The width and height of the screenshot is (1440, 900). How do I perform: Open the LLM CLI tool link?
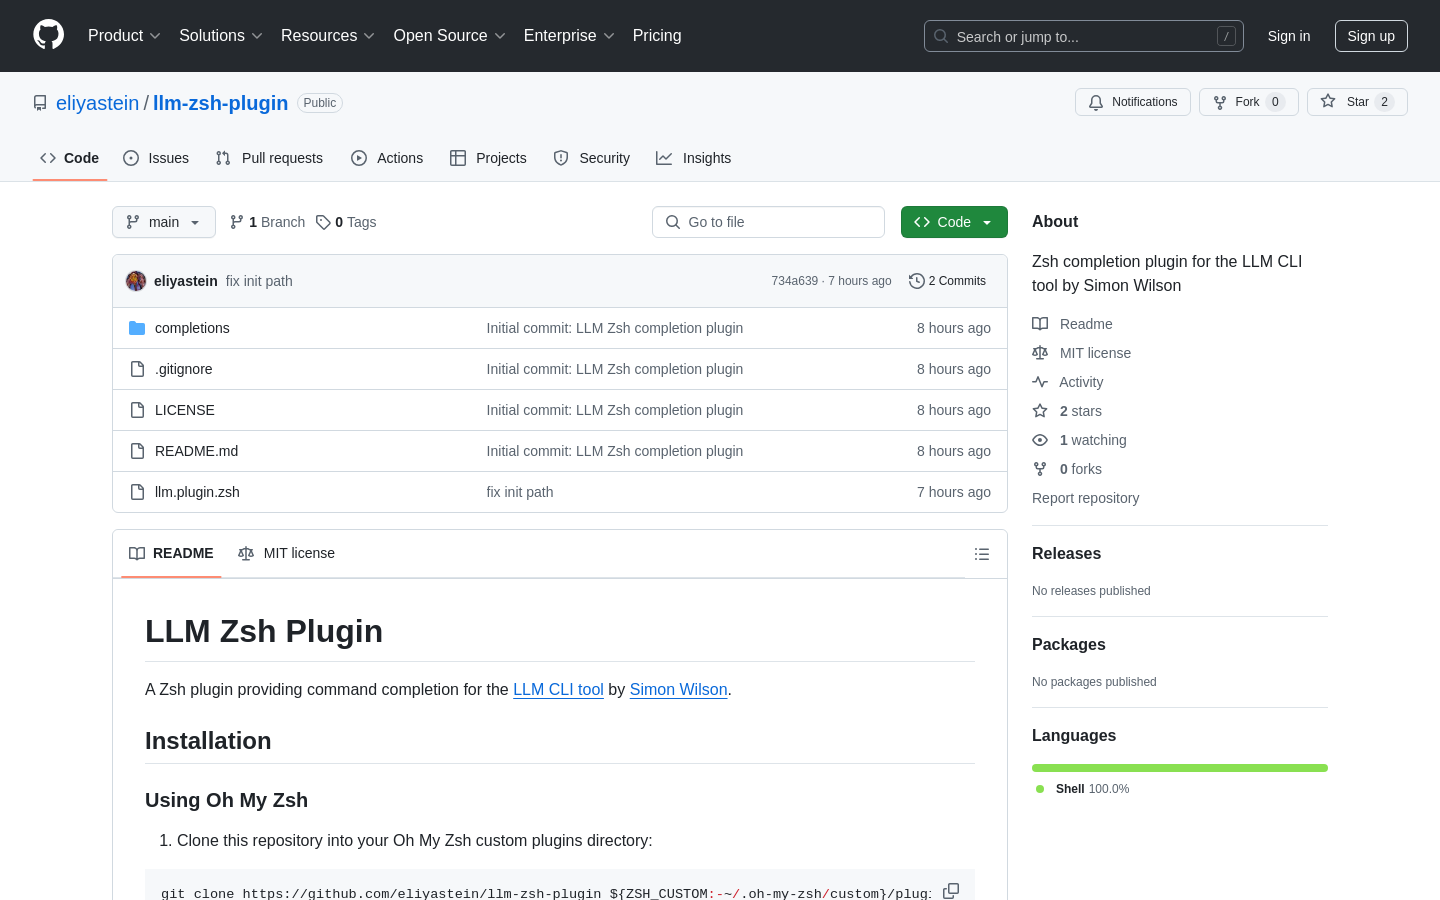point(558,690)
